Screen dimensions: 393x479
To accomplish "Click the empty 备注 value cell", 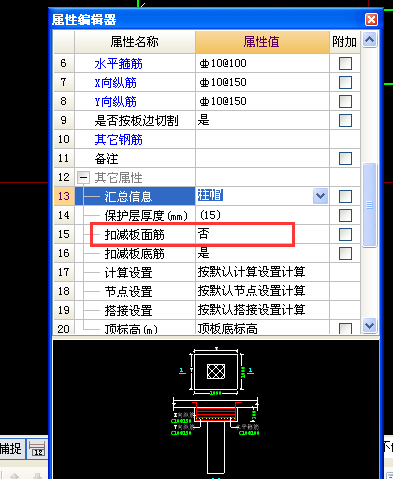I will [262, 158].
